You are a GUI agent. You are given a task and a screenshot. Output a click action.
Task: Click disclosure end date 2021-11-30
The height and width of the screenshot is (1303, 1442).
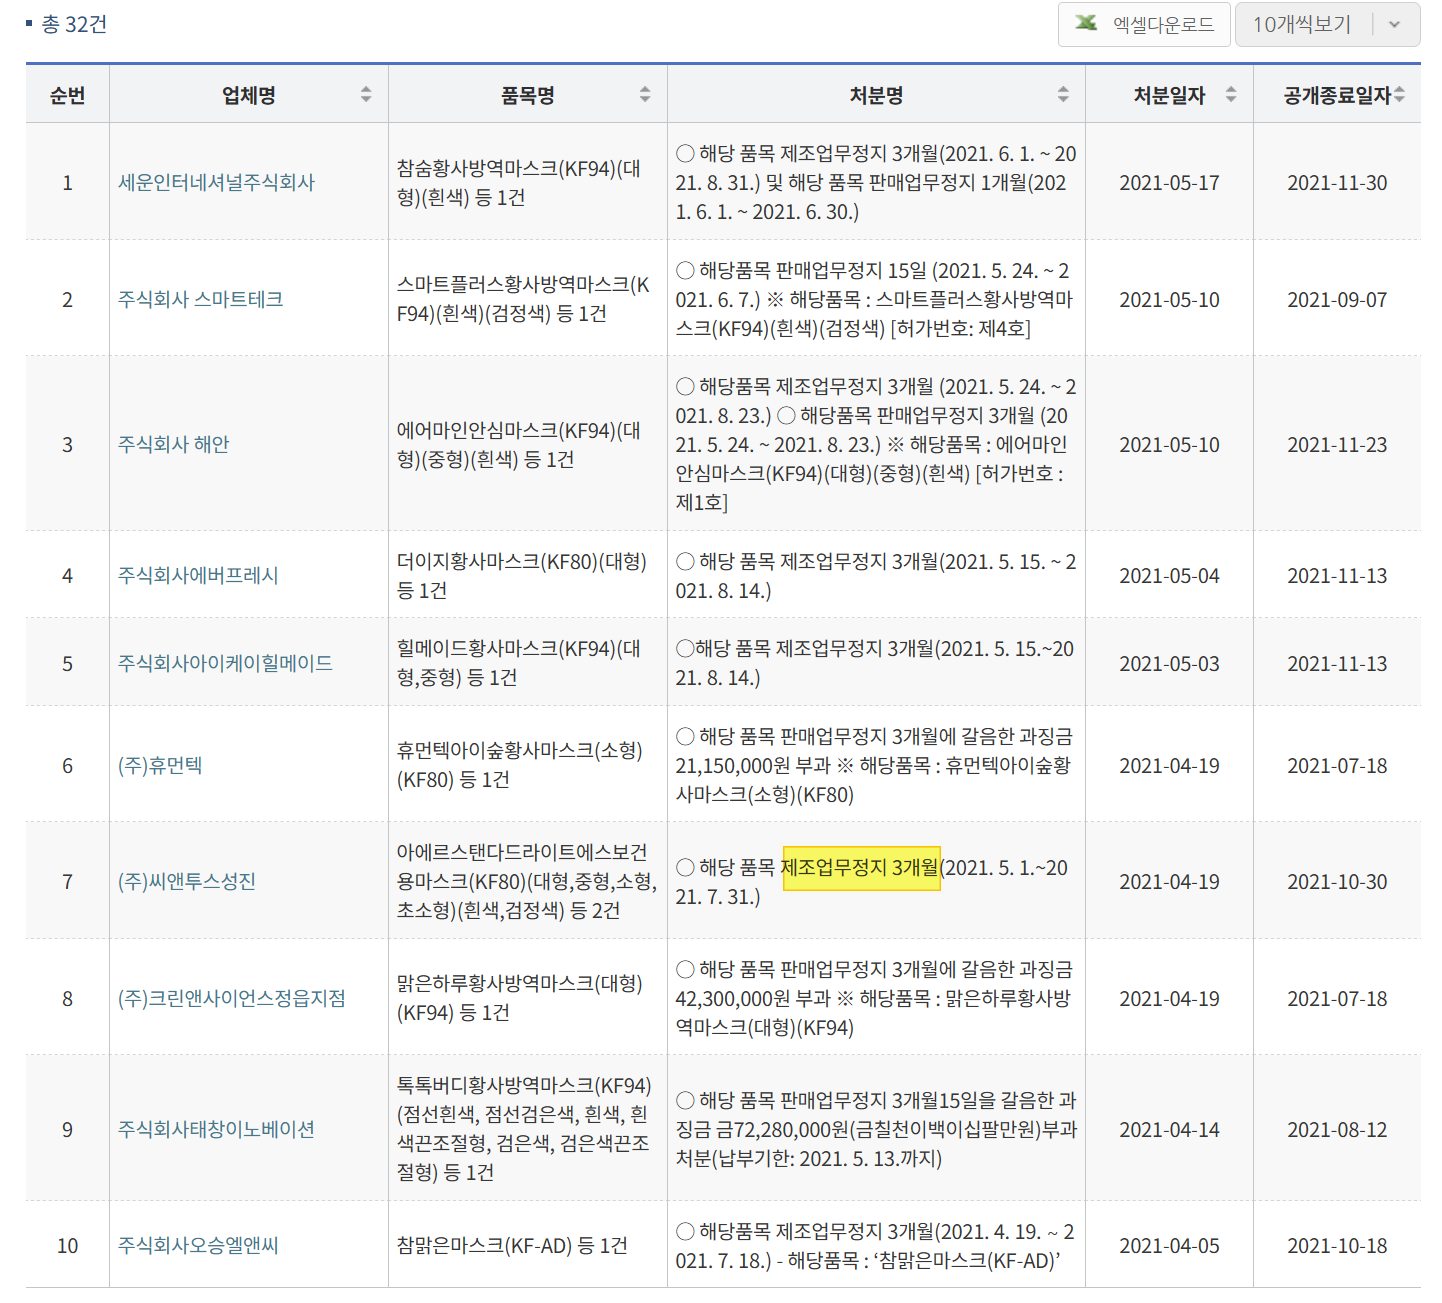tap(1337, 183)
